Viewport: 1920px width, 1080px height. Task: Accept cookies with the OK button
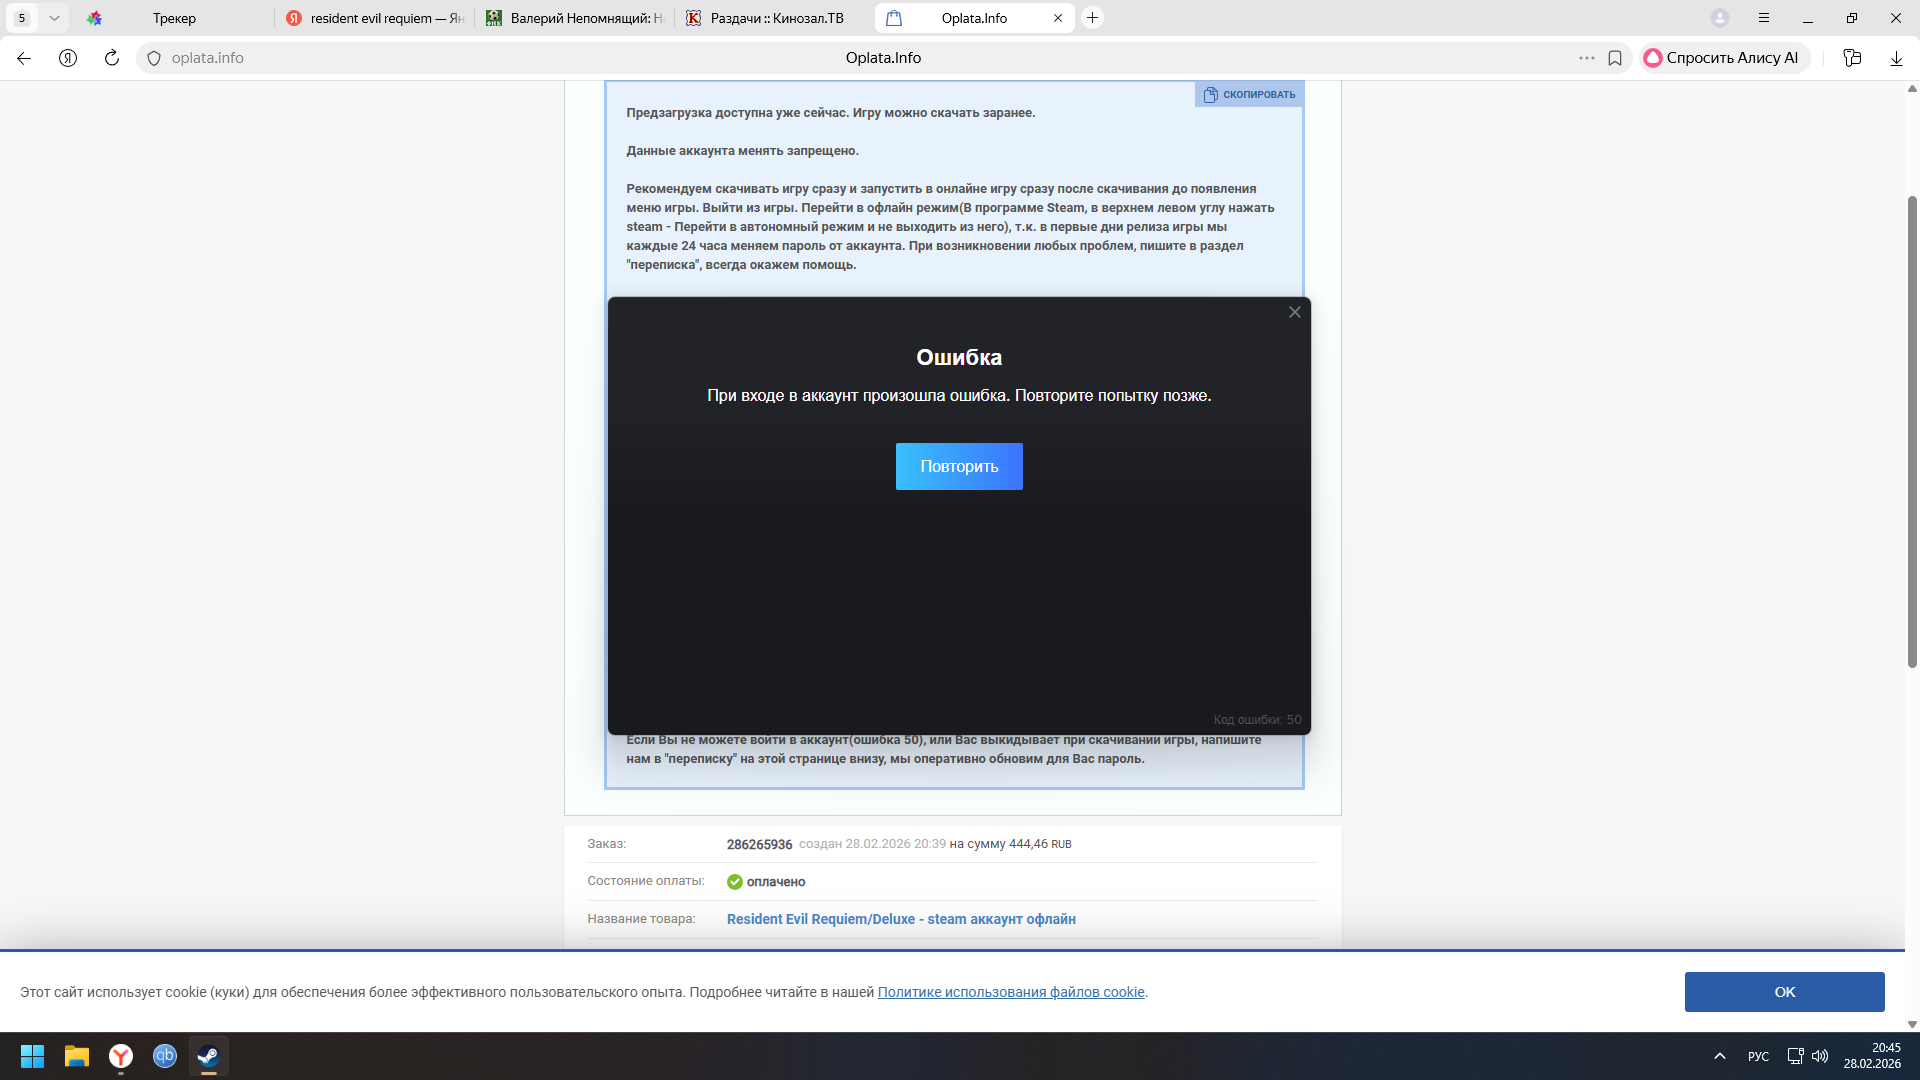click(x=1784, y=992)
